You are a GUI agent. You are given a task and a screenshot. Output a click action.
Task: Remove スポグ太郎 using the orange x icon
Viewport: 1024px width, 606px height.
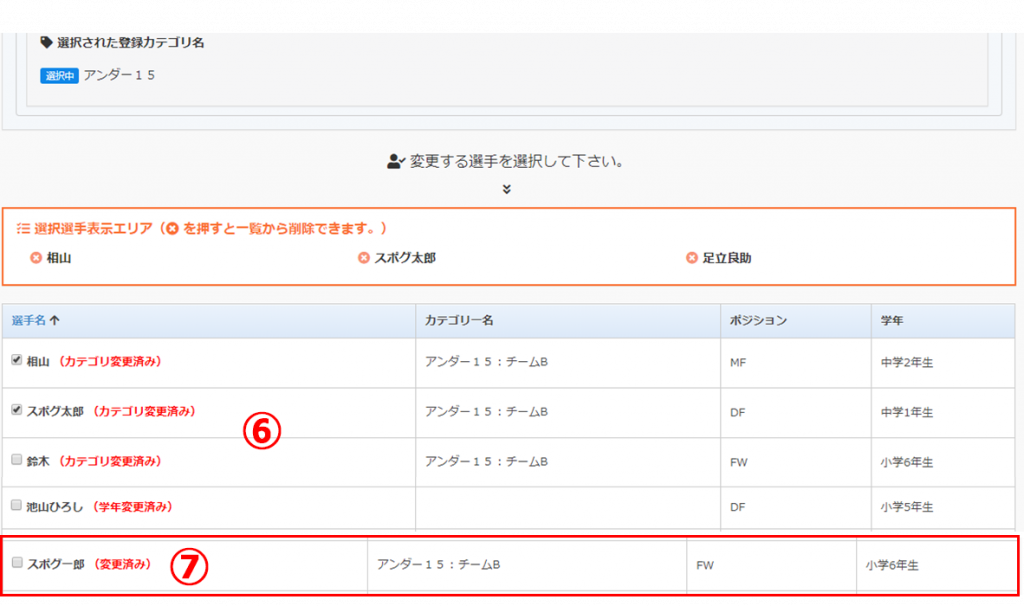point(364,258)
